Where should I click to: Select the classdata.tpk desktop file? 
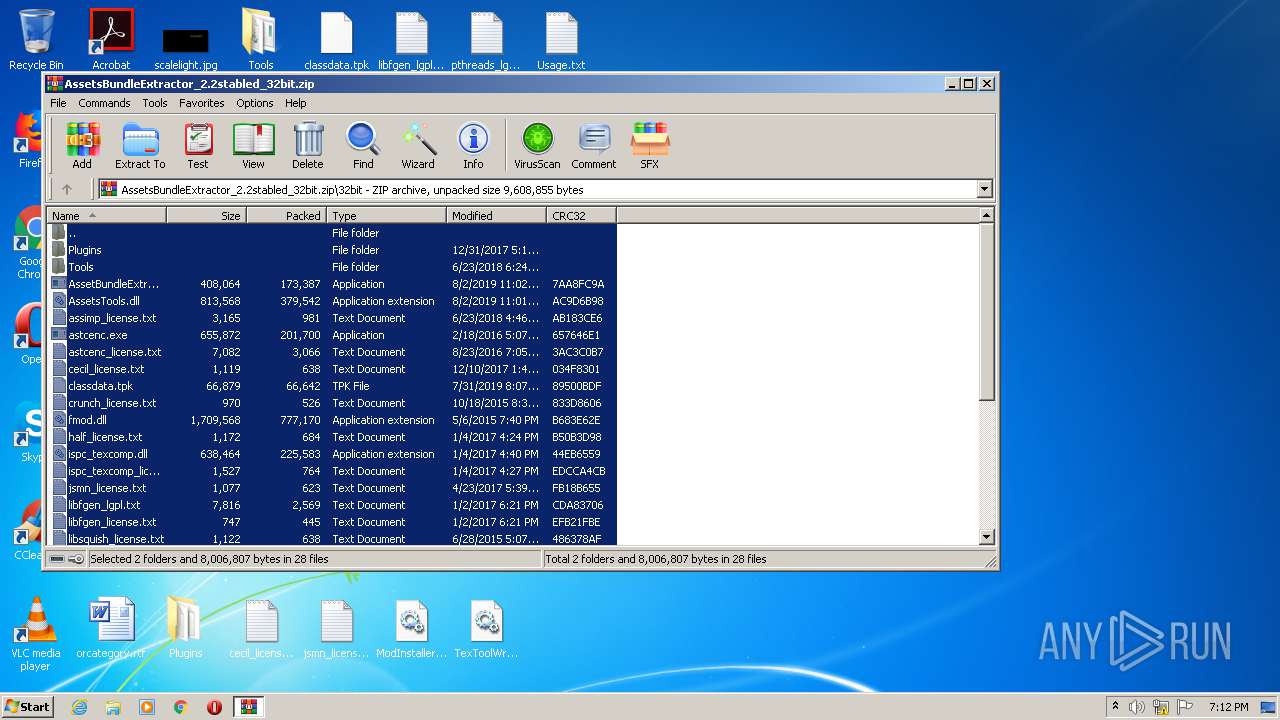336,40
